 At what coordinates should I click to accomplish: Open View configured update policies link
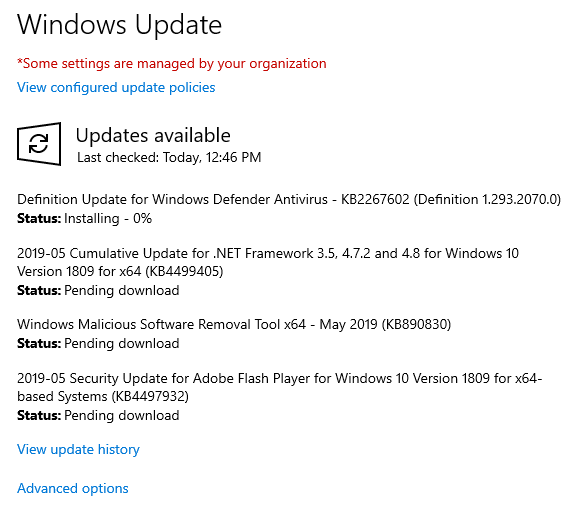click(116, 88)
